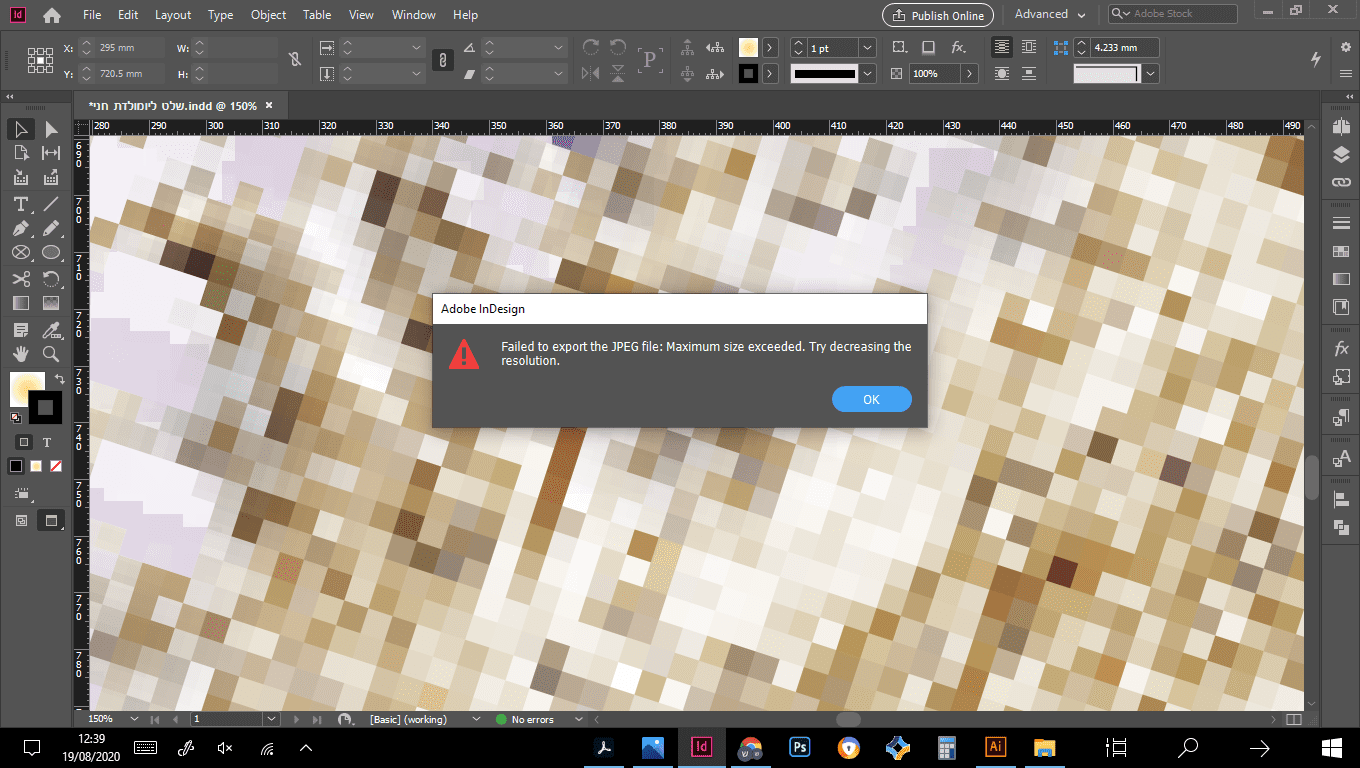Click the drop shadow icon in control bar
This screenshot has width=1360, height=768.
point(928,47)
